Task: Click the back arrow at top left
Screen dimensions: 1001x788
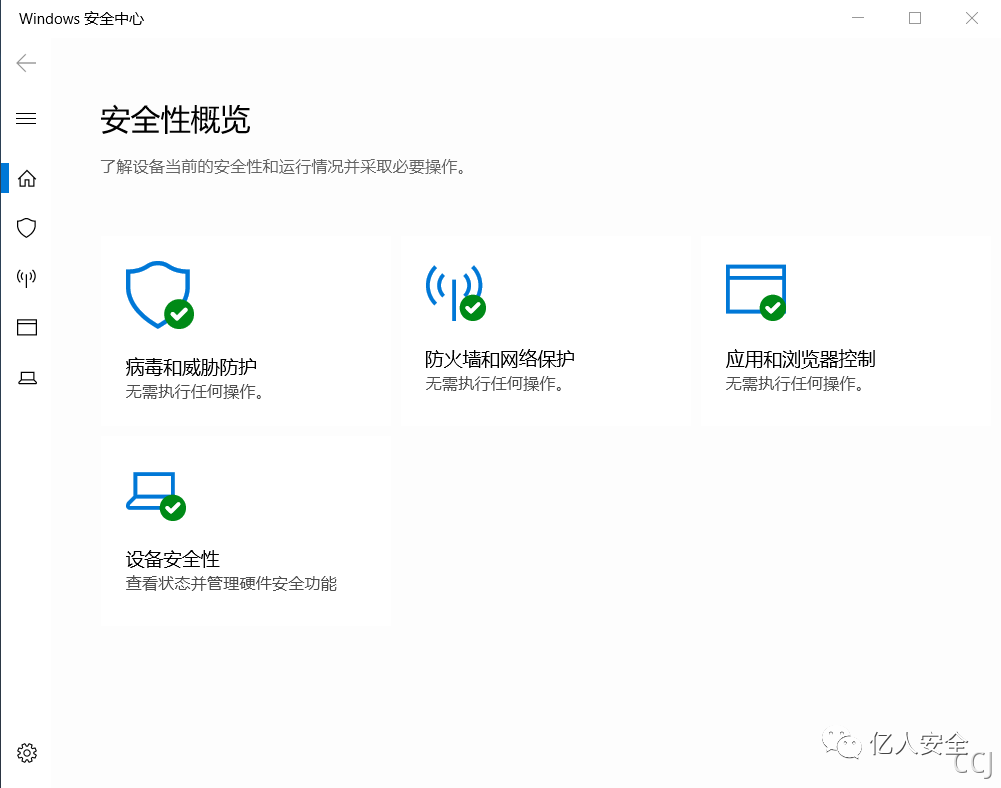Action: 25,62
